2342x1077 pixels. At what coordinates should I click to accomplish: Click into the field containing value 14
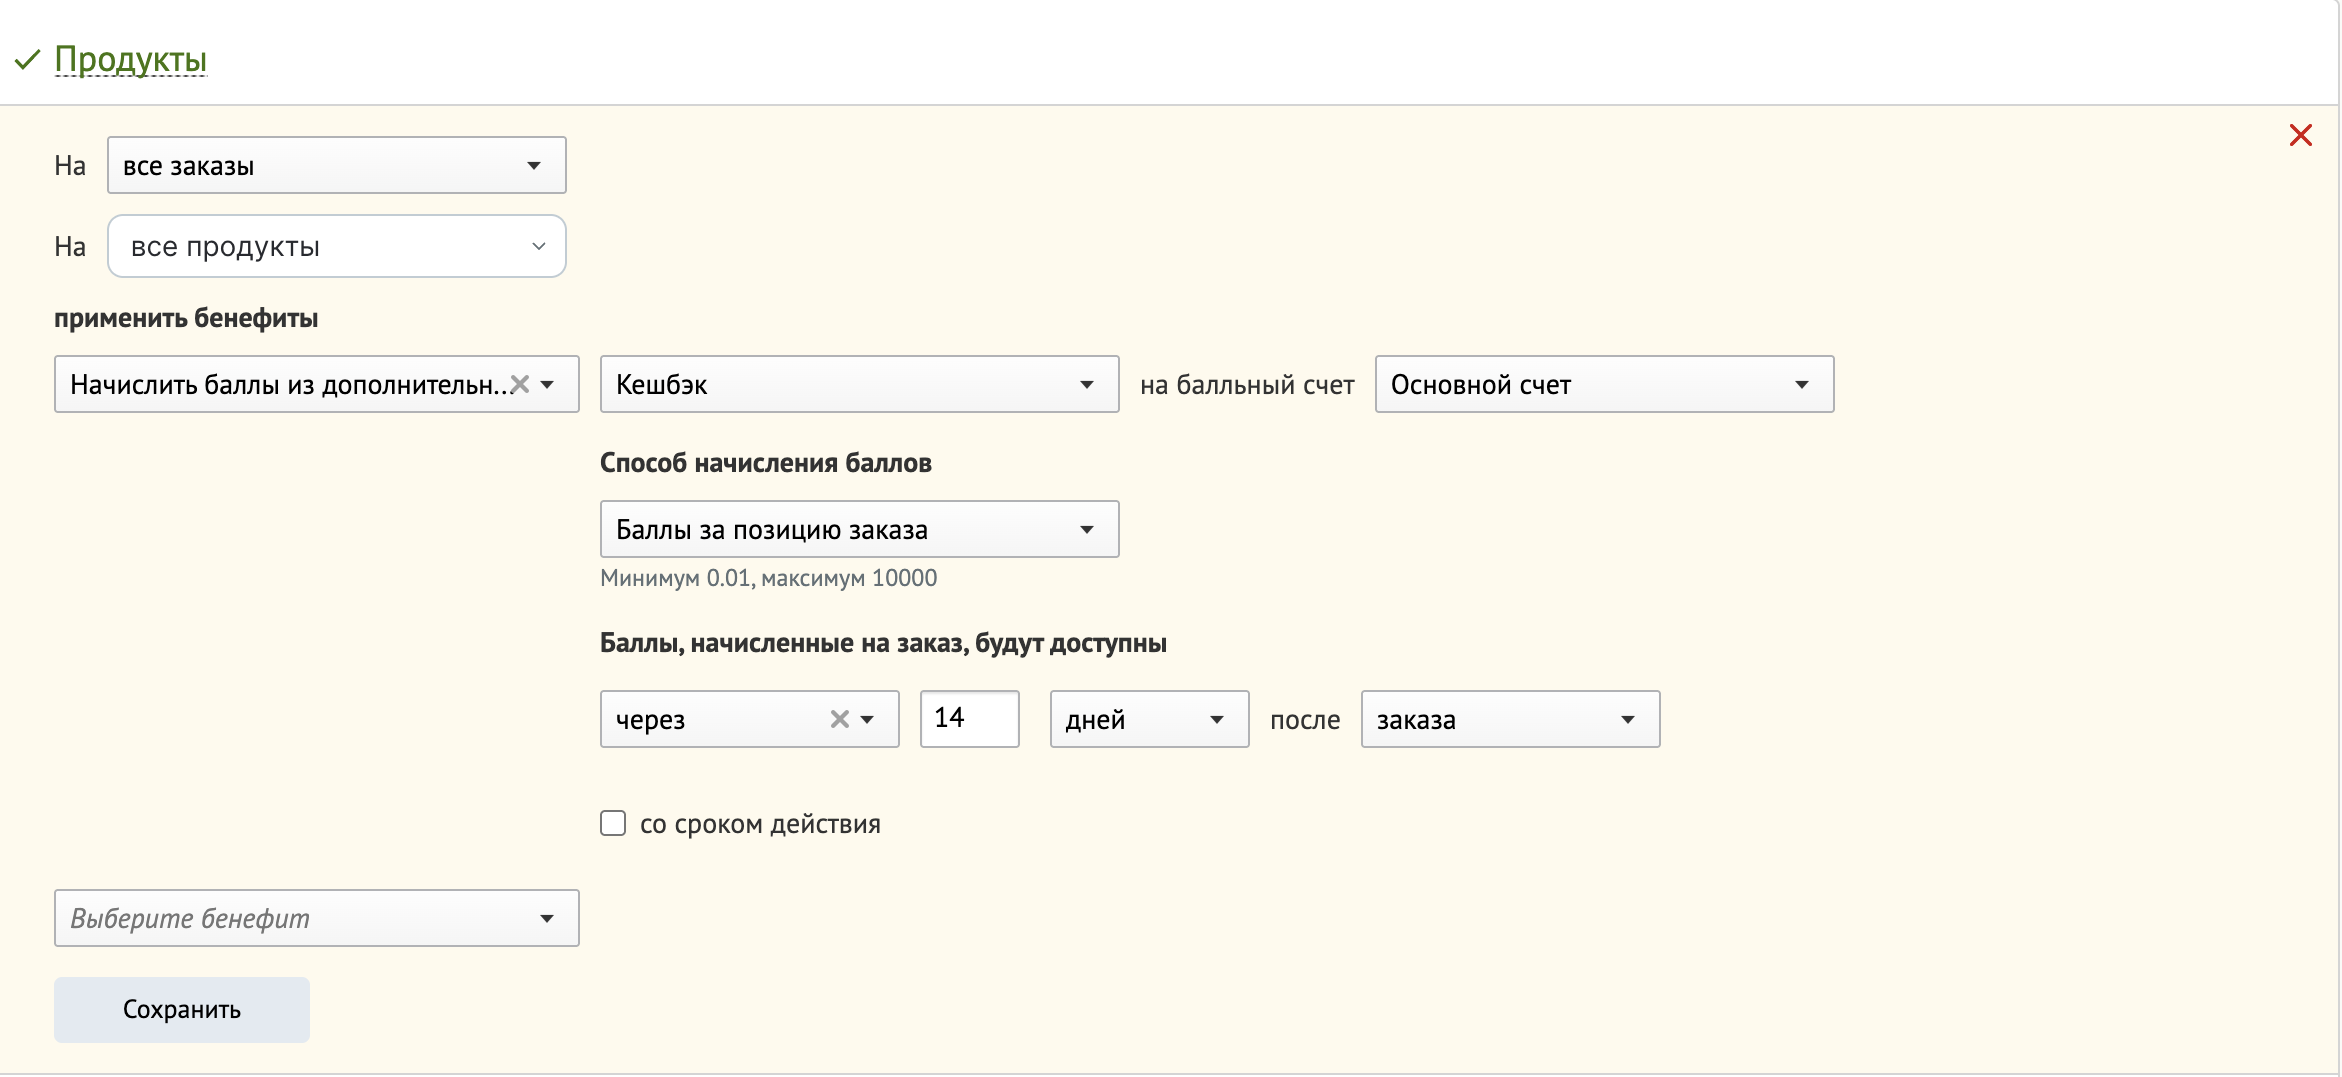[x=968, y=719]
